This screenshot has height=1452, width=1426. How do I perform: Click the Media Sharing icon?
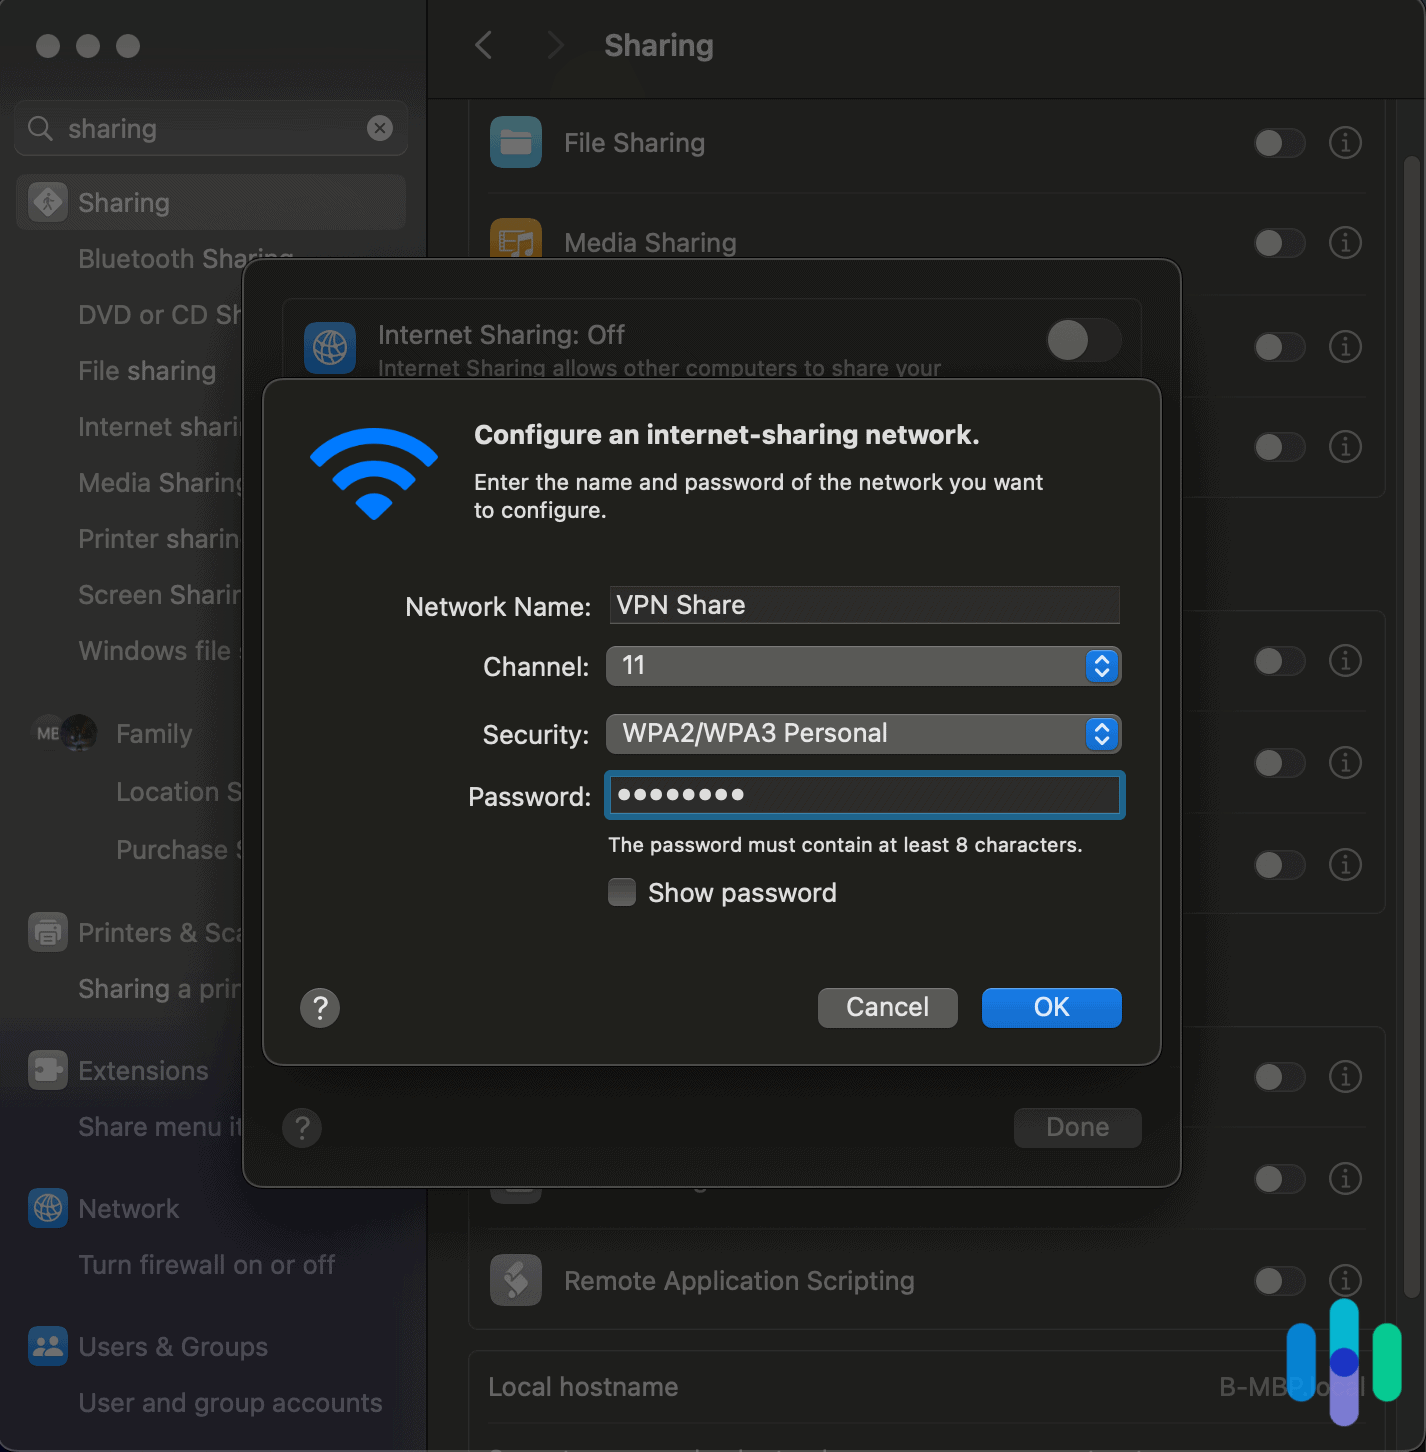tap(516, 242)
